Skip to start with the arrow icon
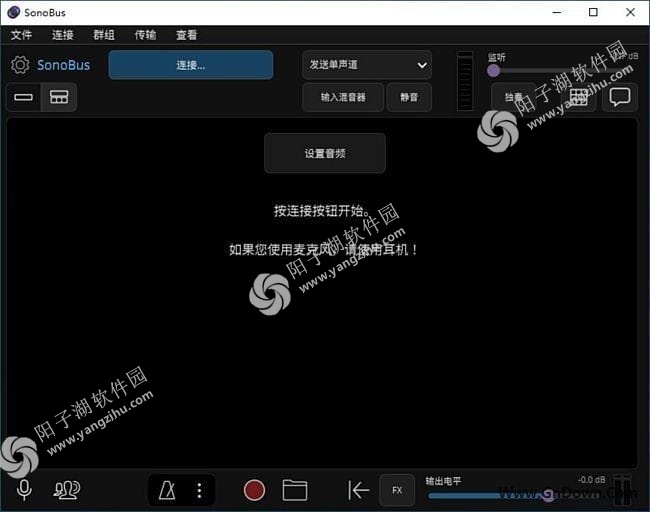 358,490
